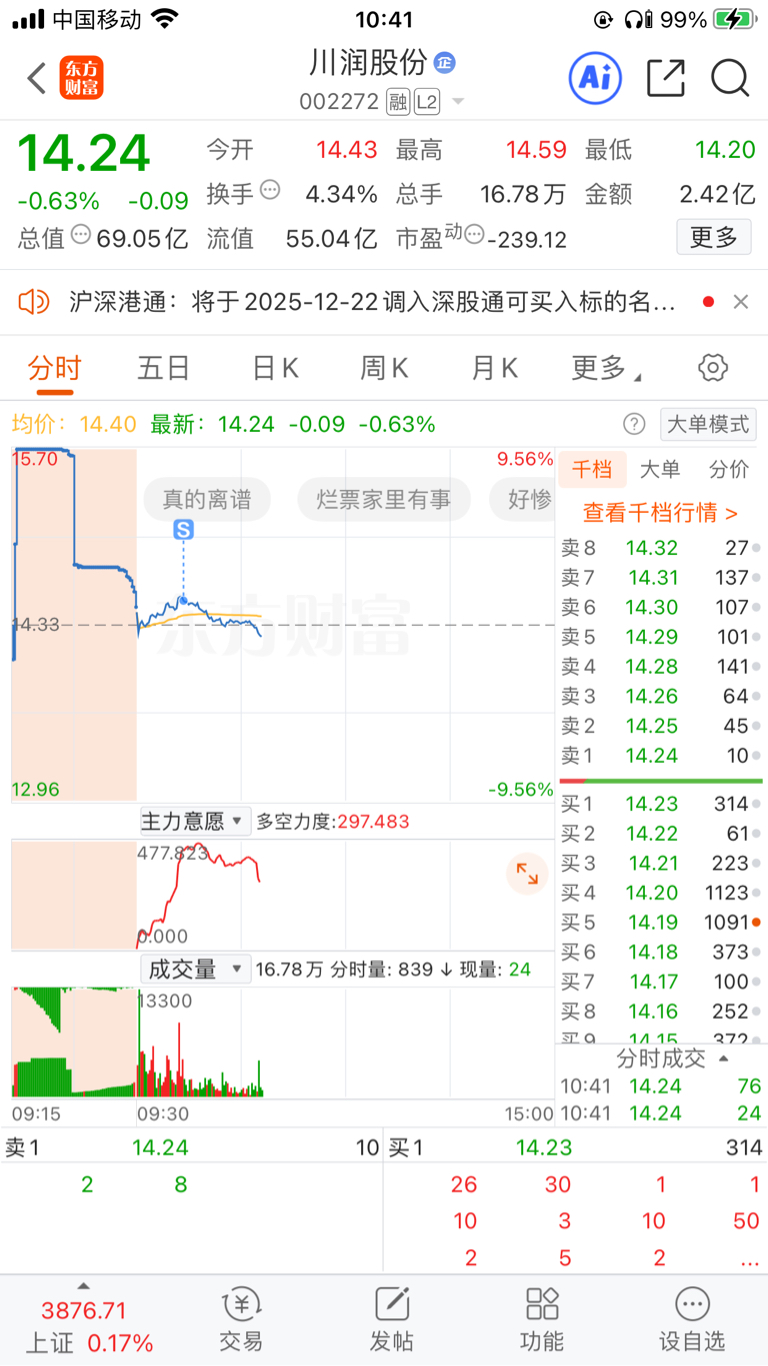Tap the 换手 info bubble icon
Image resolution: width=768 pixels, height=1366 pixels.
(x=270, y=190)
